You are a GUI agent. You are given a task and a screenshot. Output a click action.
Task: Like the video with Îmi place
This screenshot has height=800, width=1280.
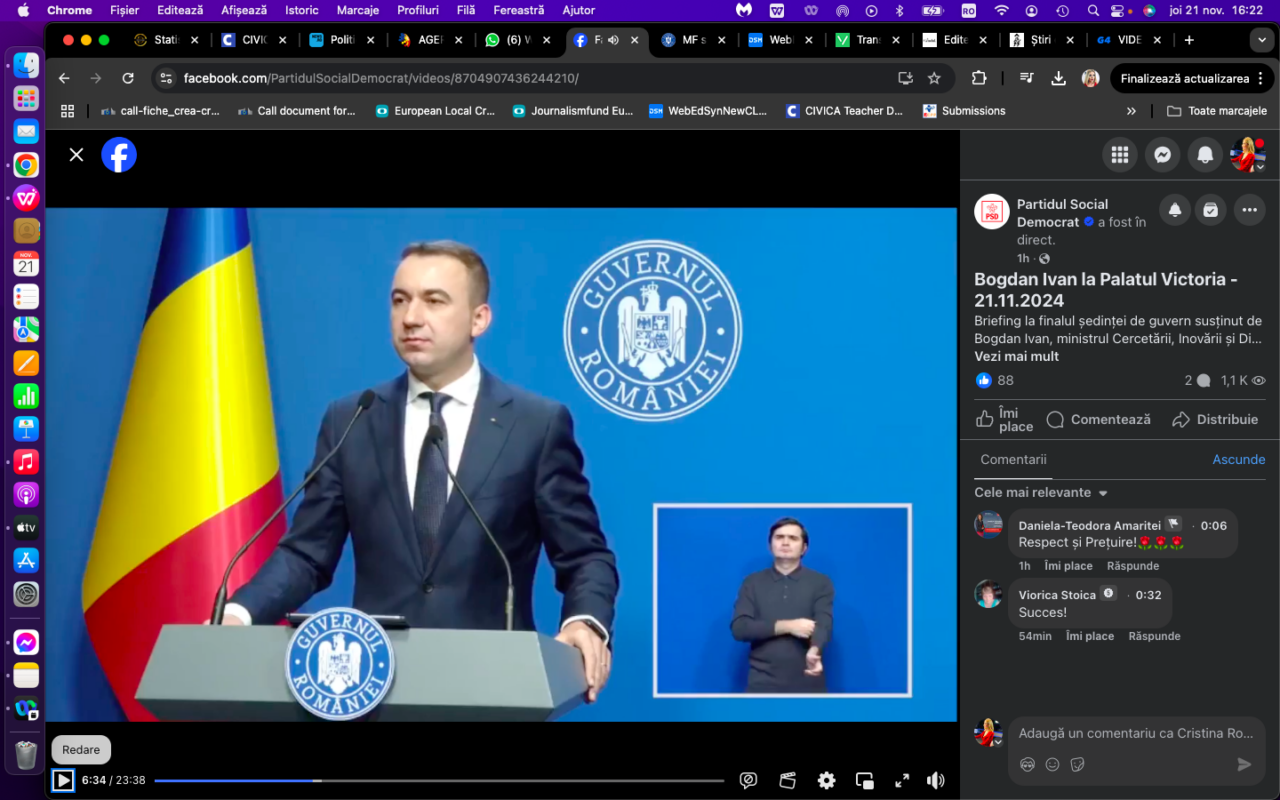coord(1005,419)
